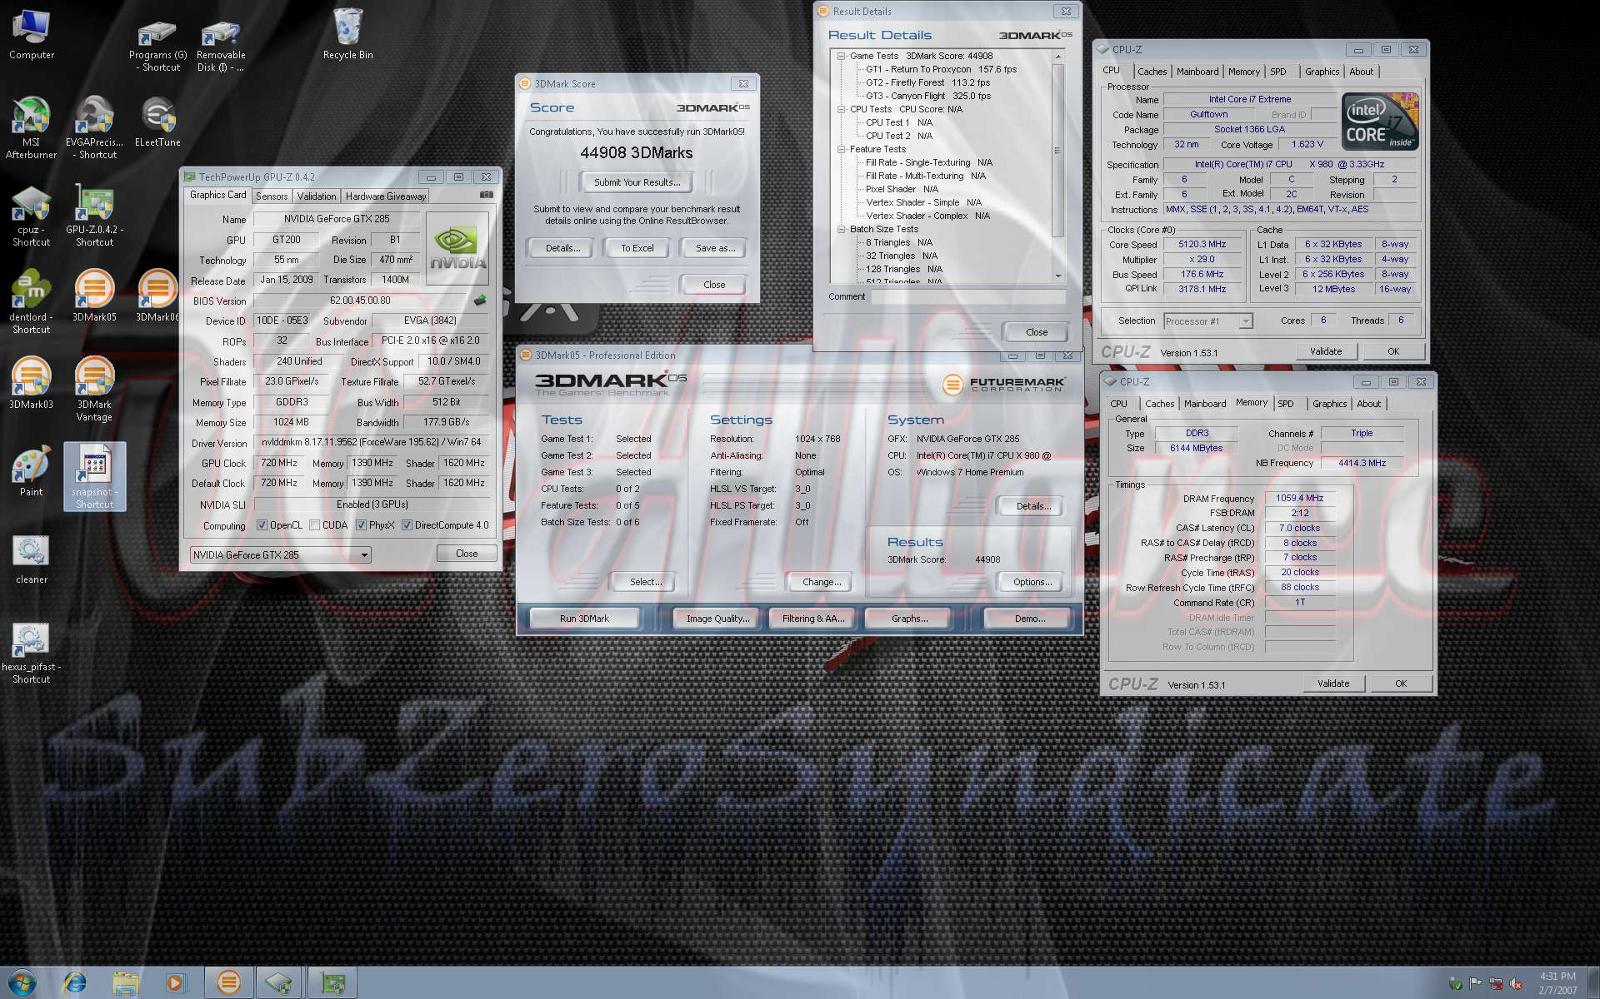Collapse the Batch Size Tests tree node
This screenshot has width=1600, height=999.
click(x=841, y=229)
